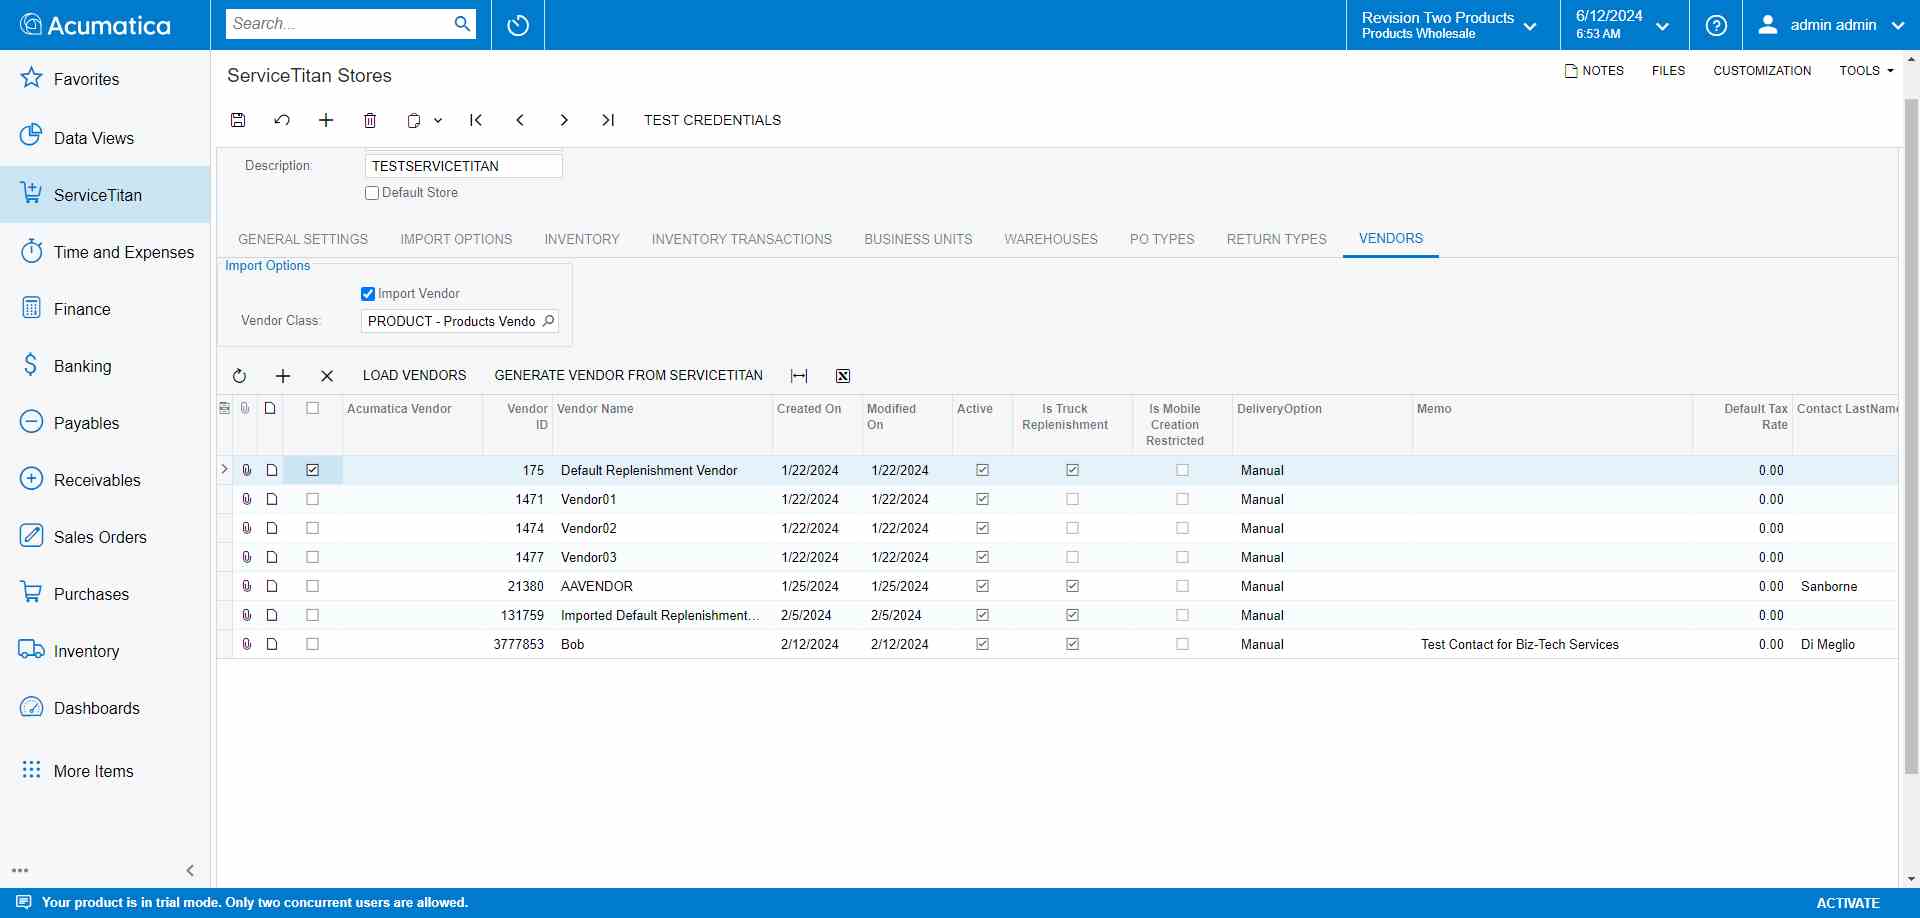Go to the first record
Image resolution: width=1920 pixels, height=918 pixels.
pos(476,120)
